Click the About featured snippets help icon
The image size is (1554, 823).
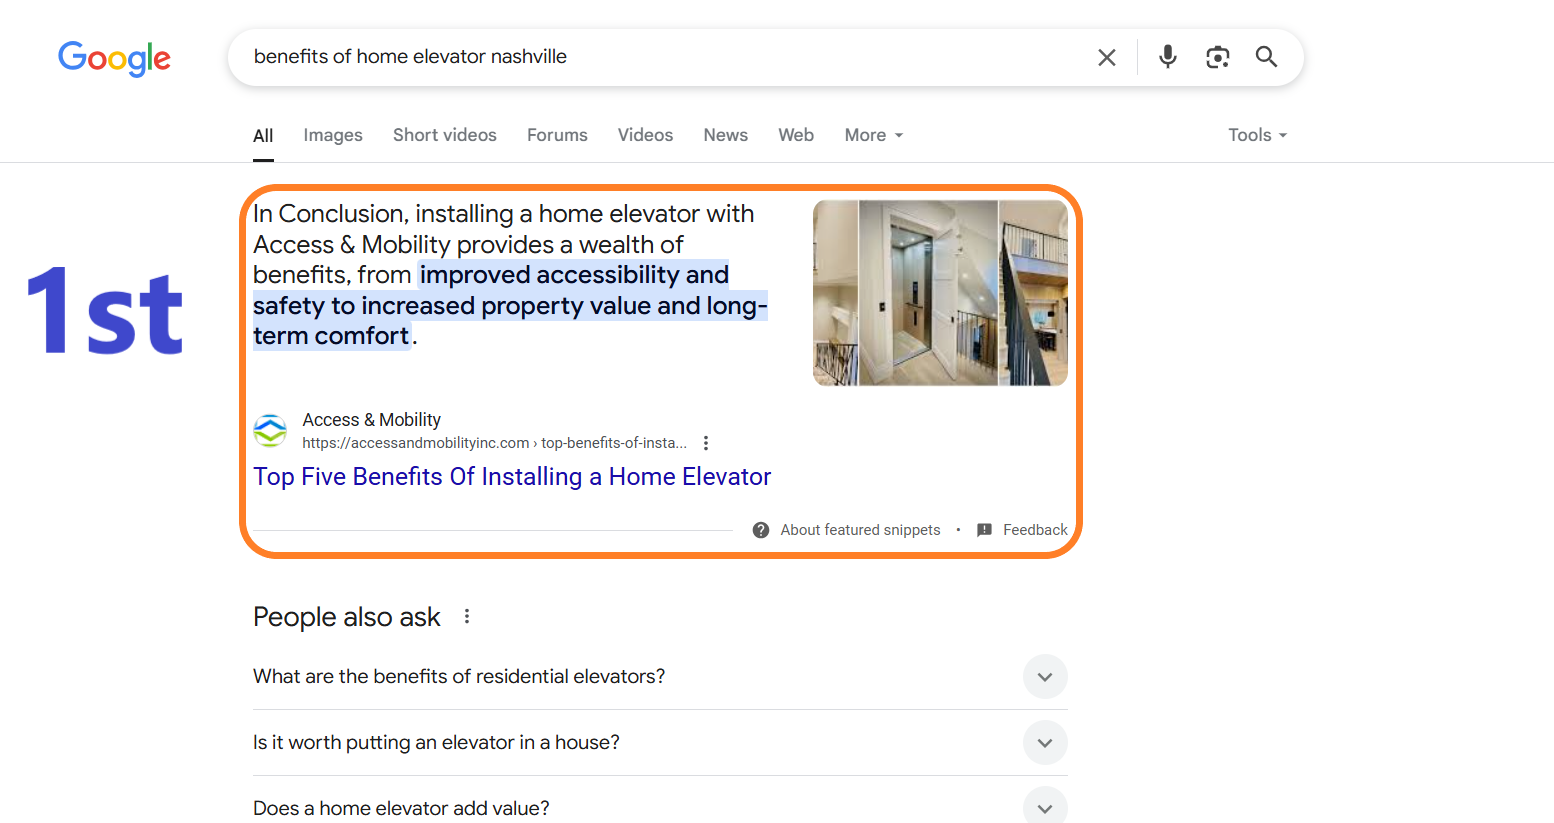[x=761, y=530]
